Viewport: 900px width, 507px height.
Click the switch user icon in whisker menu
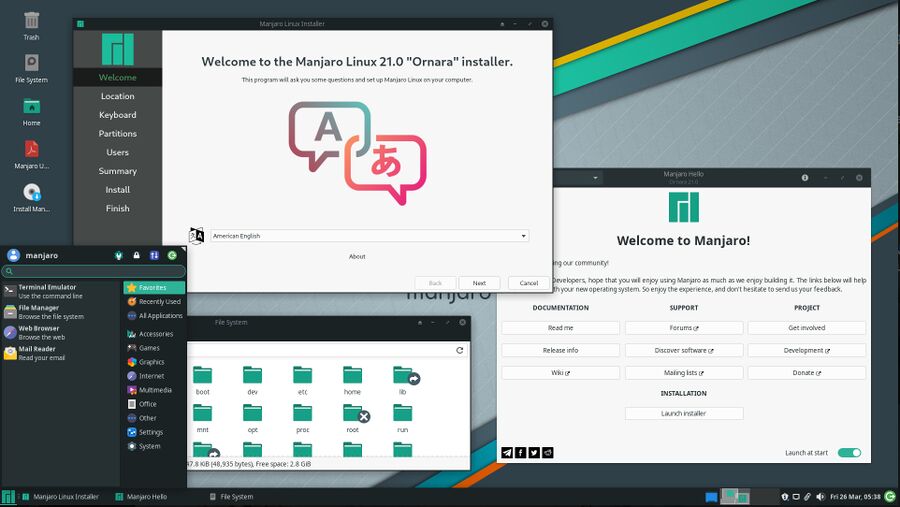coord(154,256)
